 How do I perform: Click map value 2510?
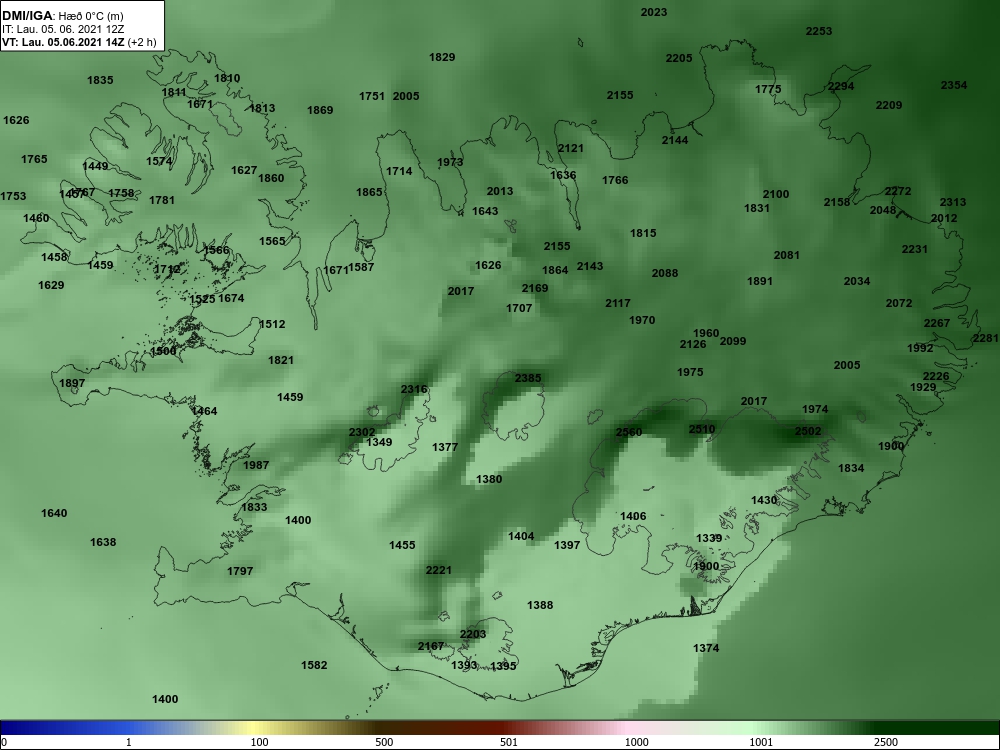pyautogui.click(x=702, y=429)
